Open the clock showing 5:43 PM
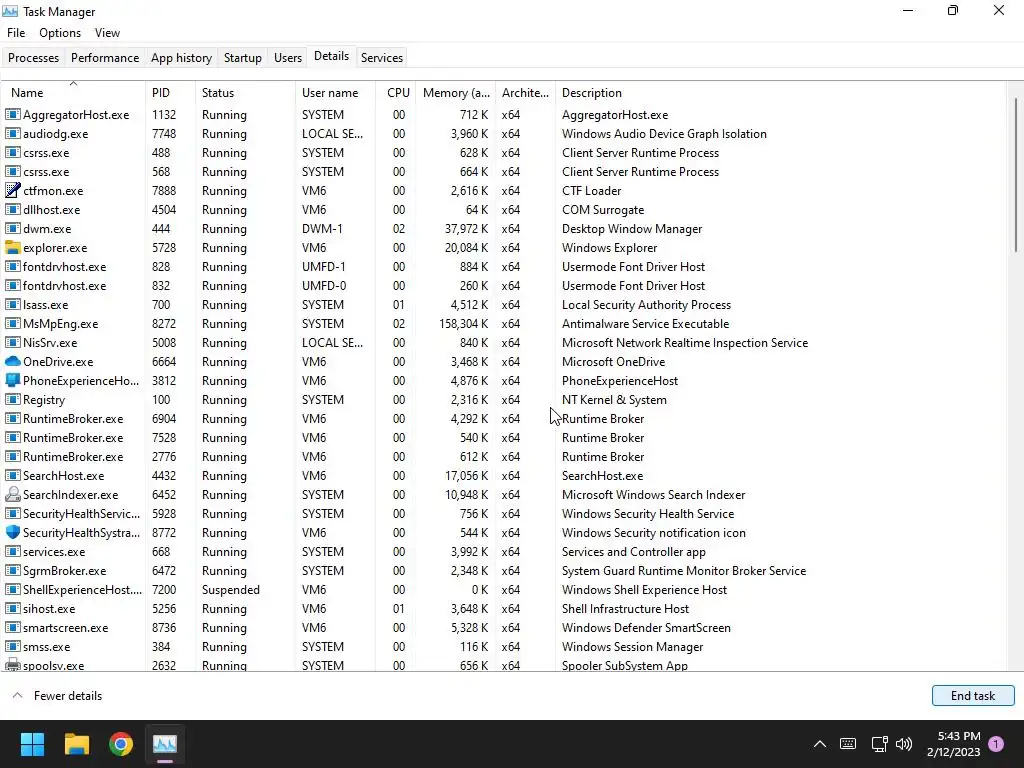The image size is (1024, 768). tap(953, 744)
